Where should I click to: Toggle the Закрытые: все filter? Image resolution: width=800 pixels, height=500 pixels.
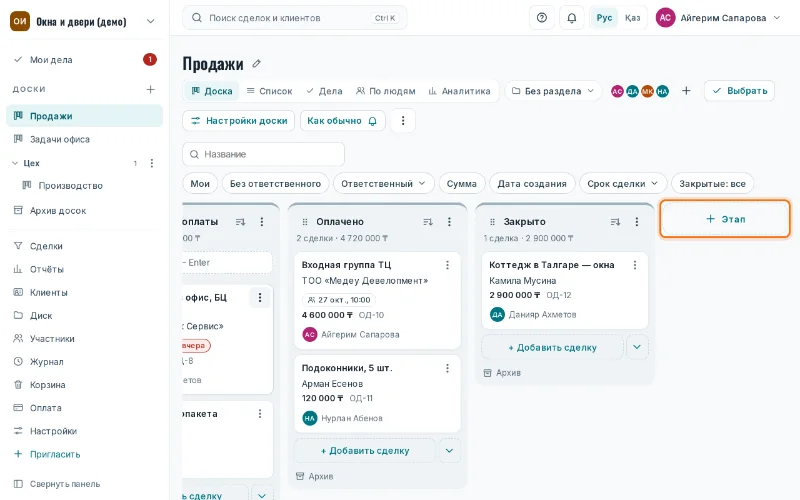coord(712,184)
